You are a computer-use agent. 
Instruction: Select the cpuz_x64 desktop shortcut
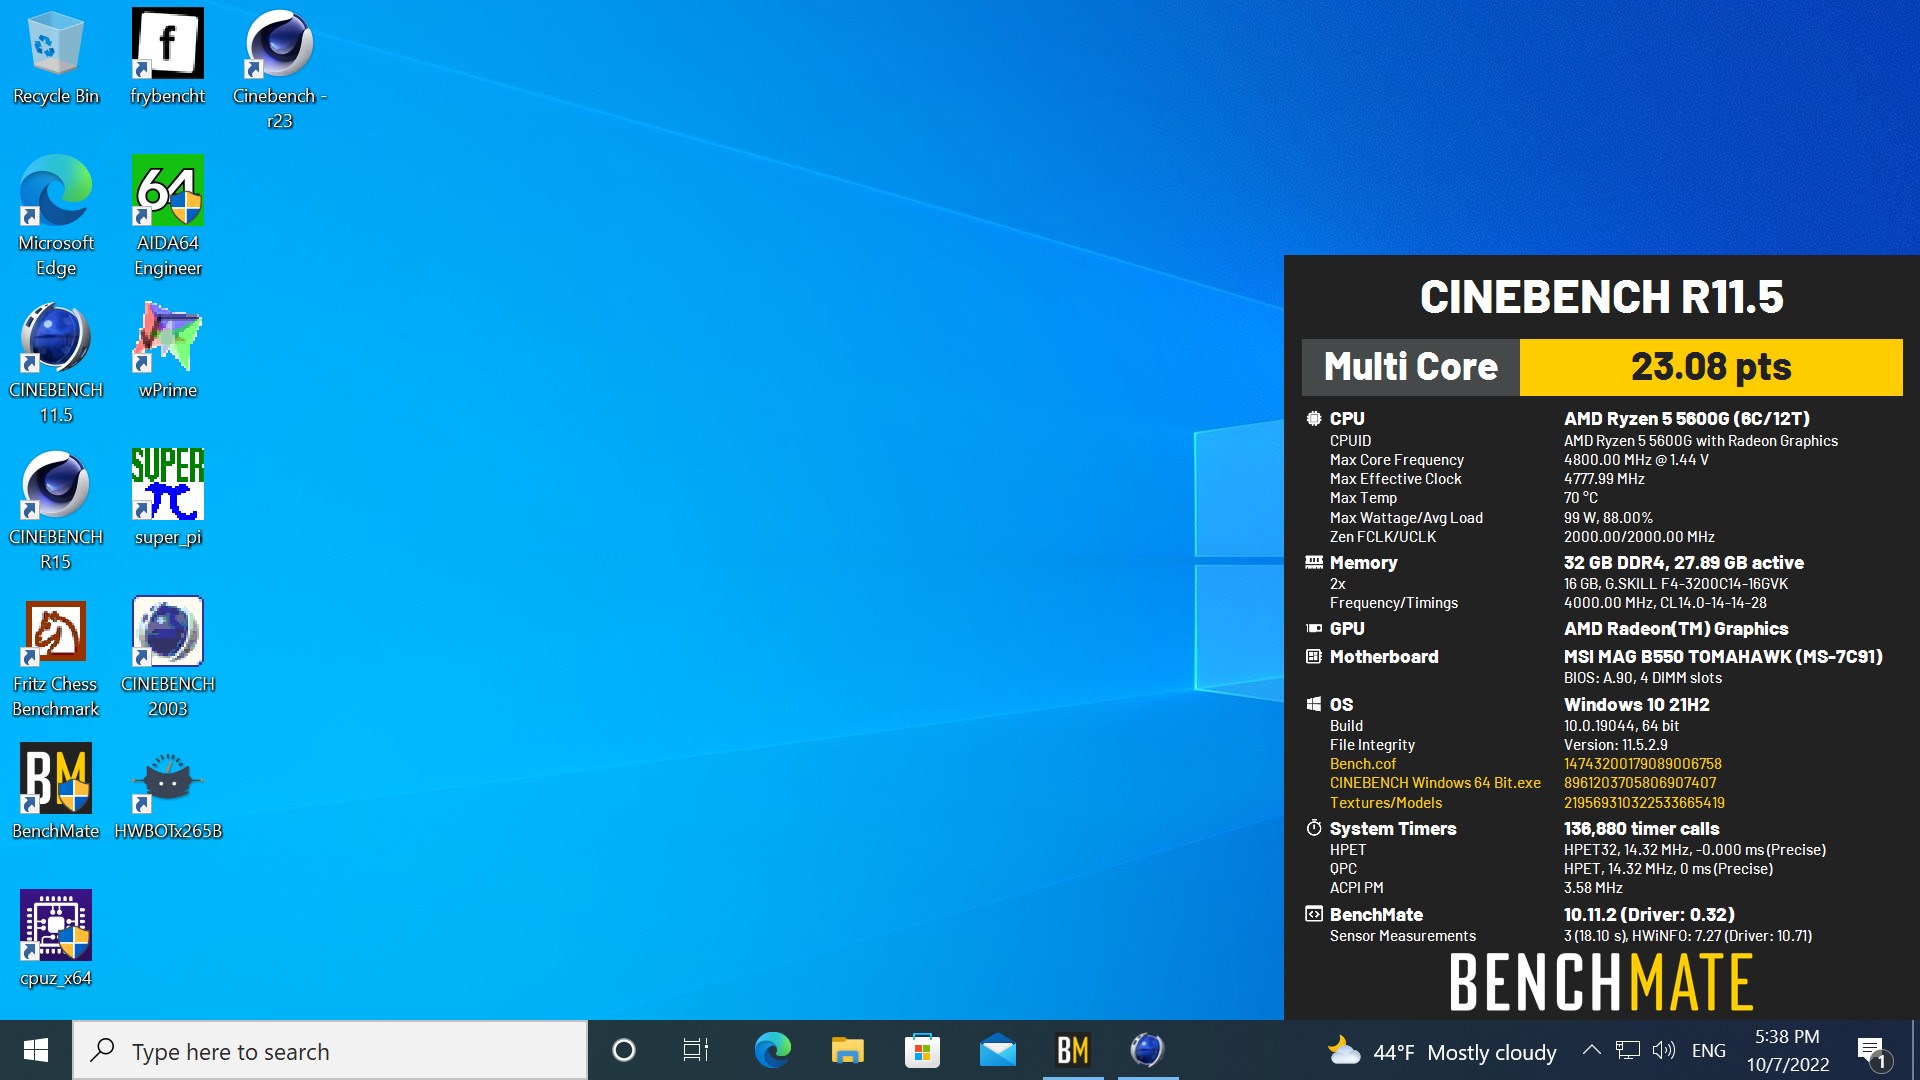(x=56, y=939)
